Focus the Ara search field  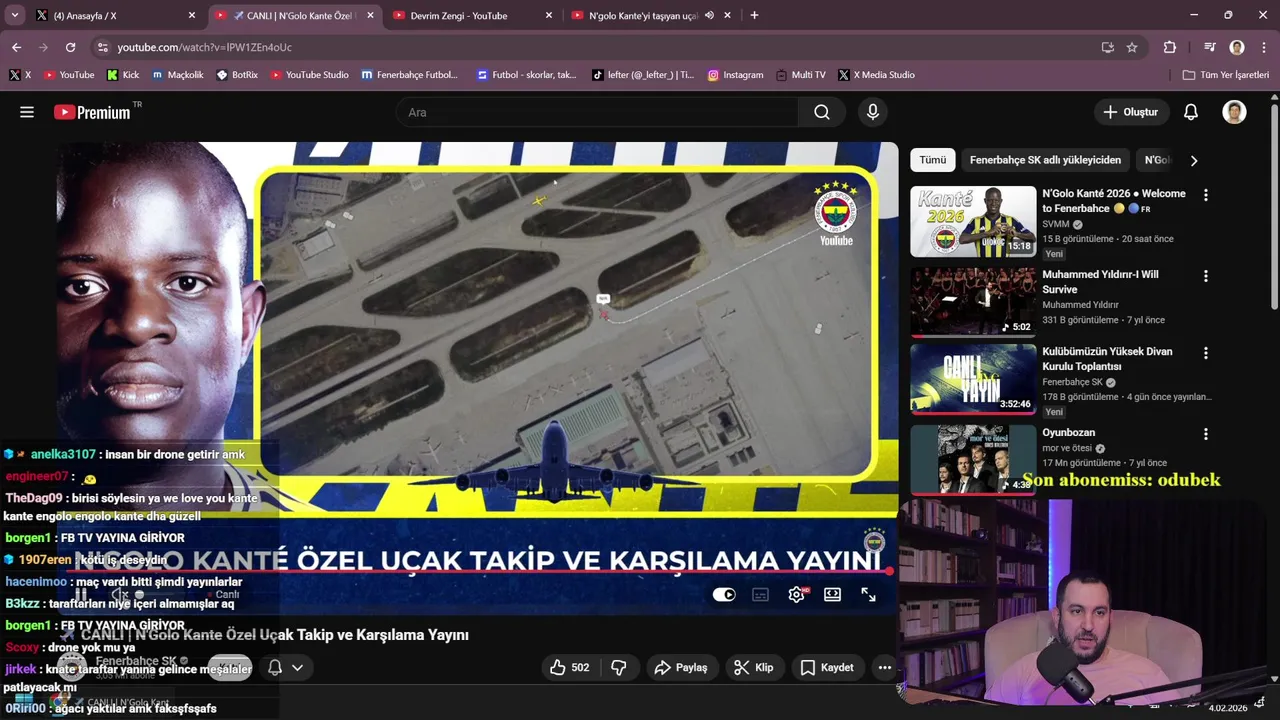(x=597, y=112)
